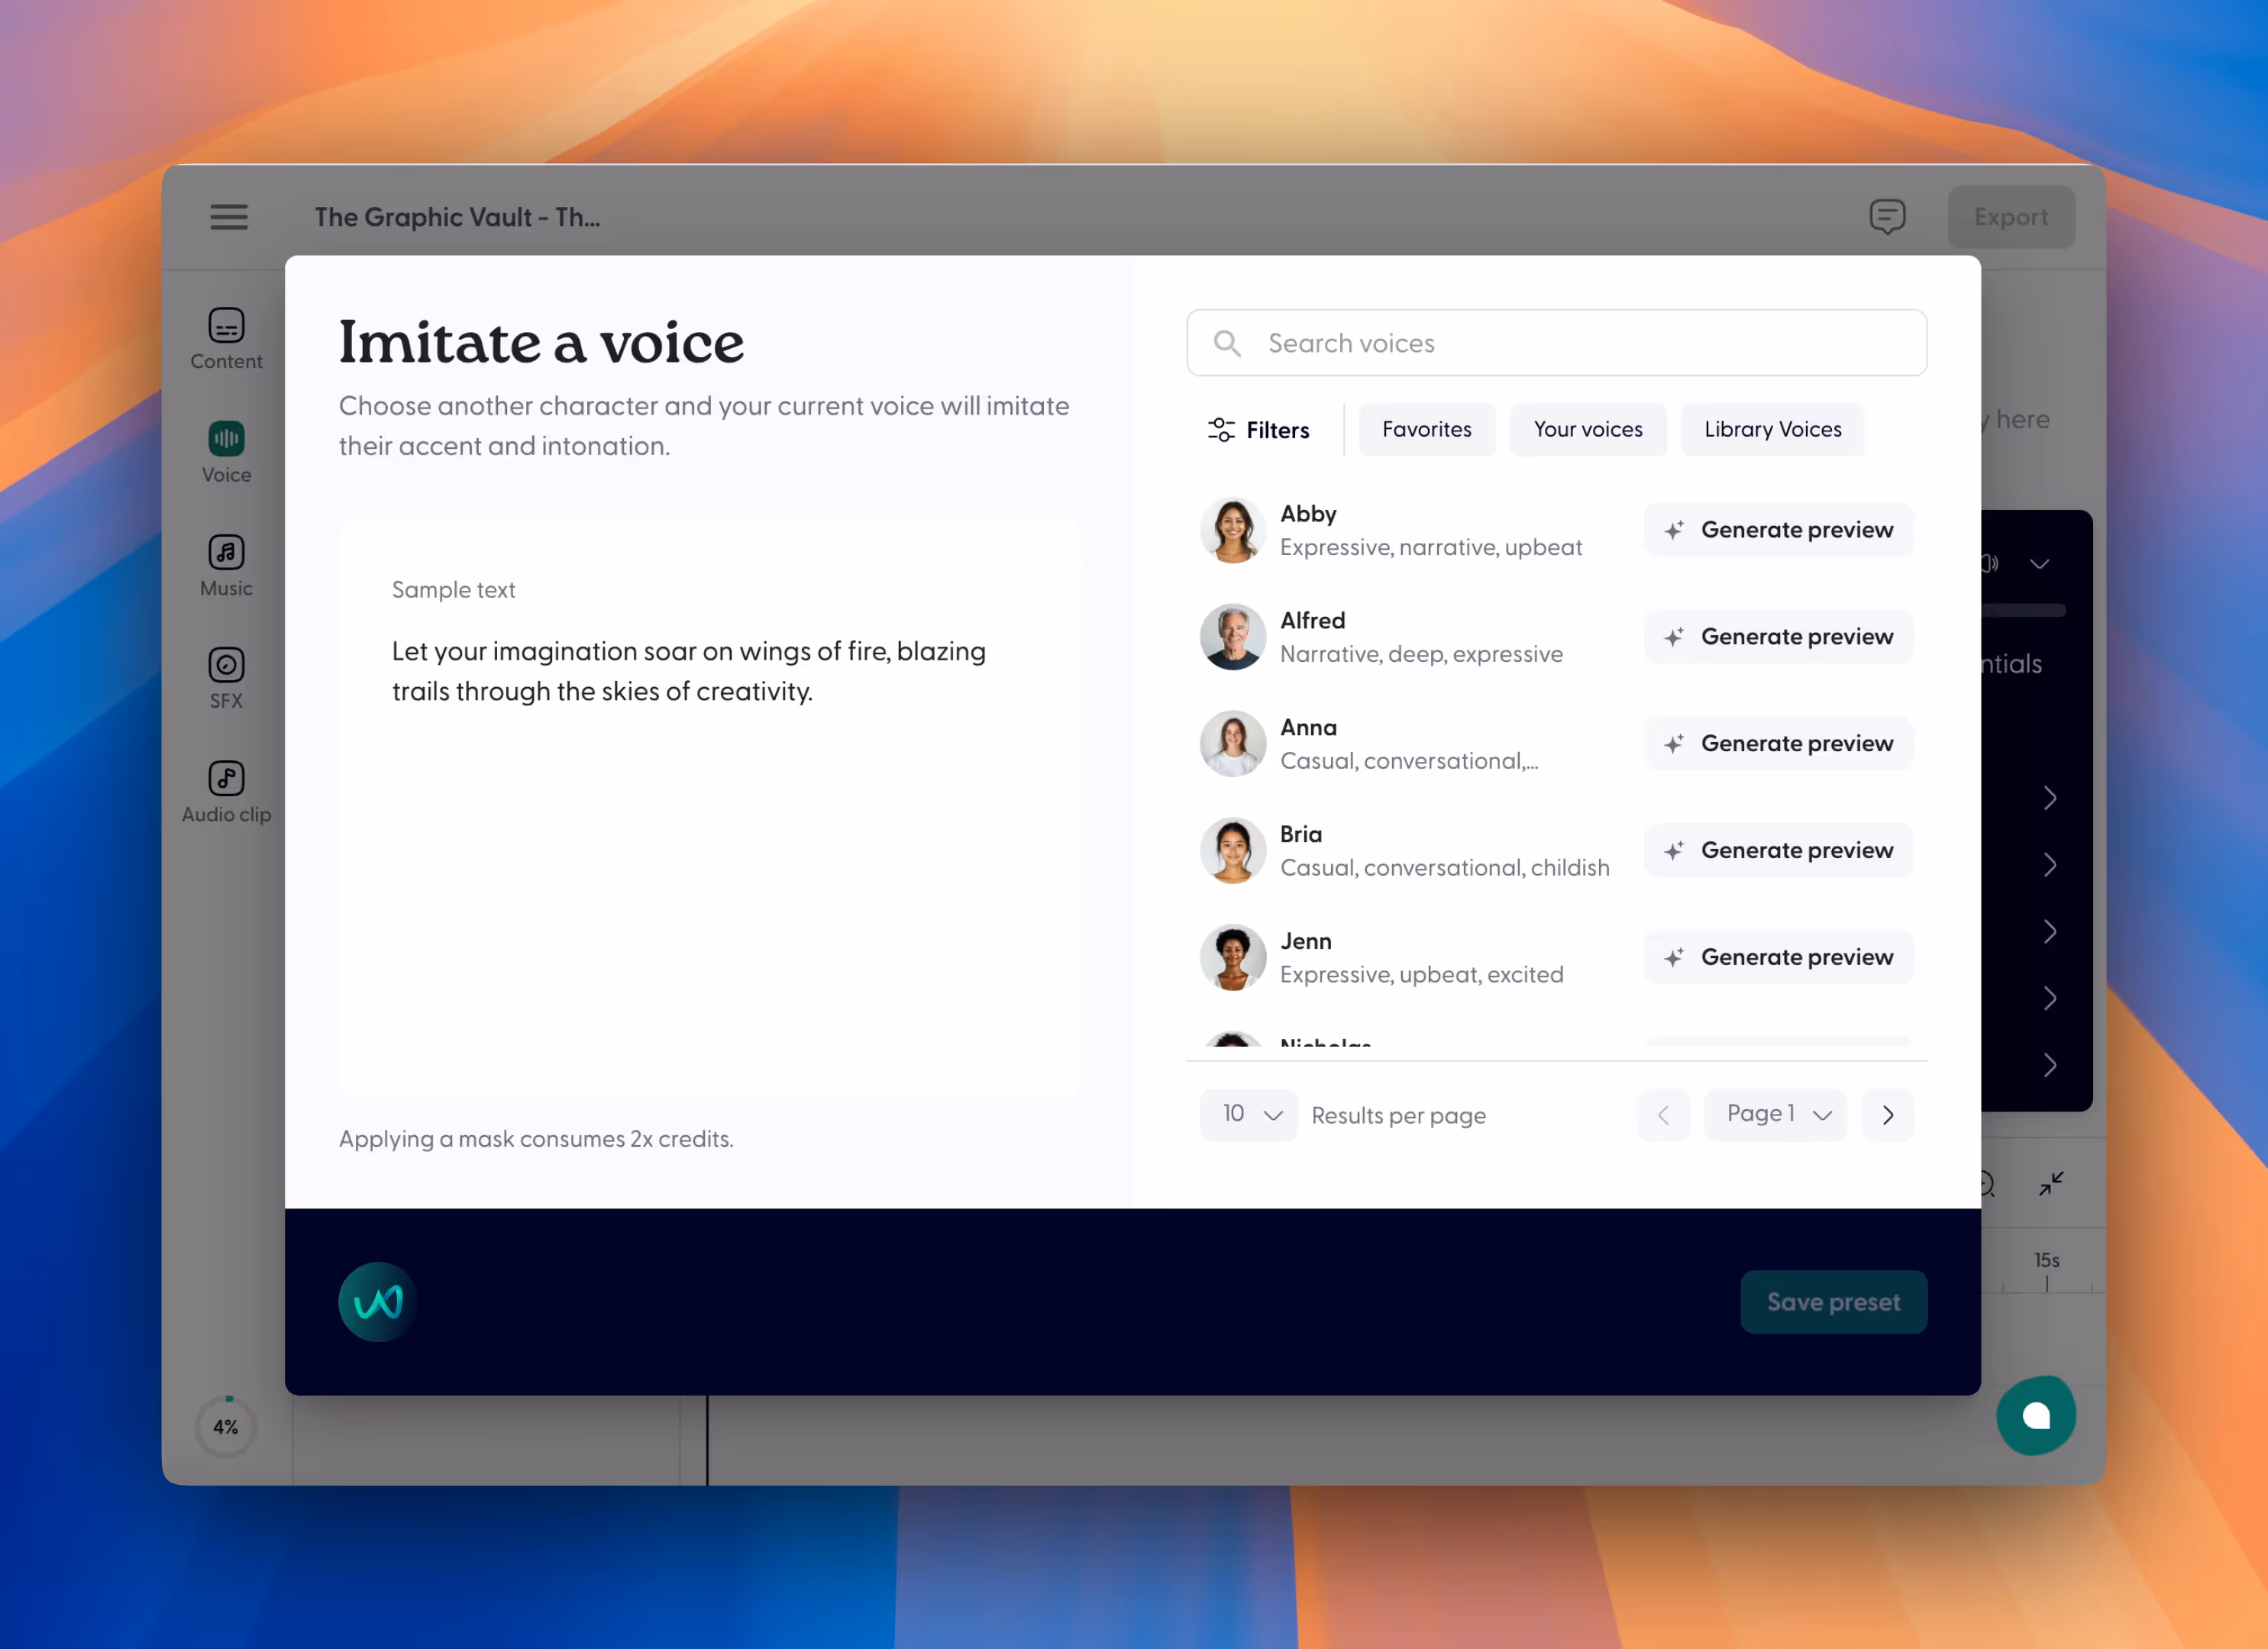The height and width of the screenshot is (1649, 2268).
Task: Focus the Search voices field
Action: coord(1556,343)
